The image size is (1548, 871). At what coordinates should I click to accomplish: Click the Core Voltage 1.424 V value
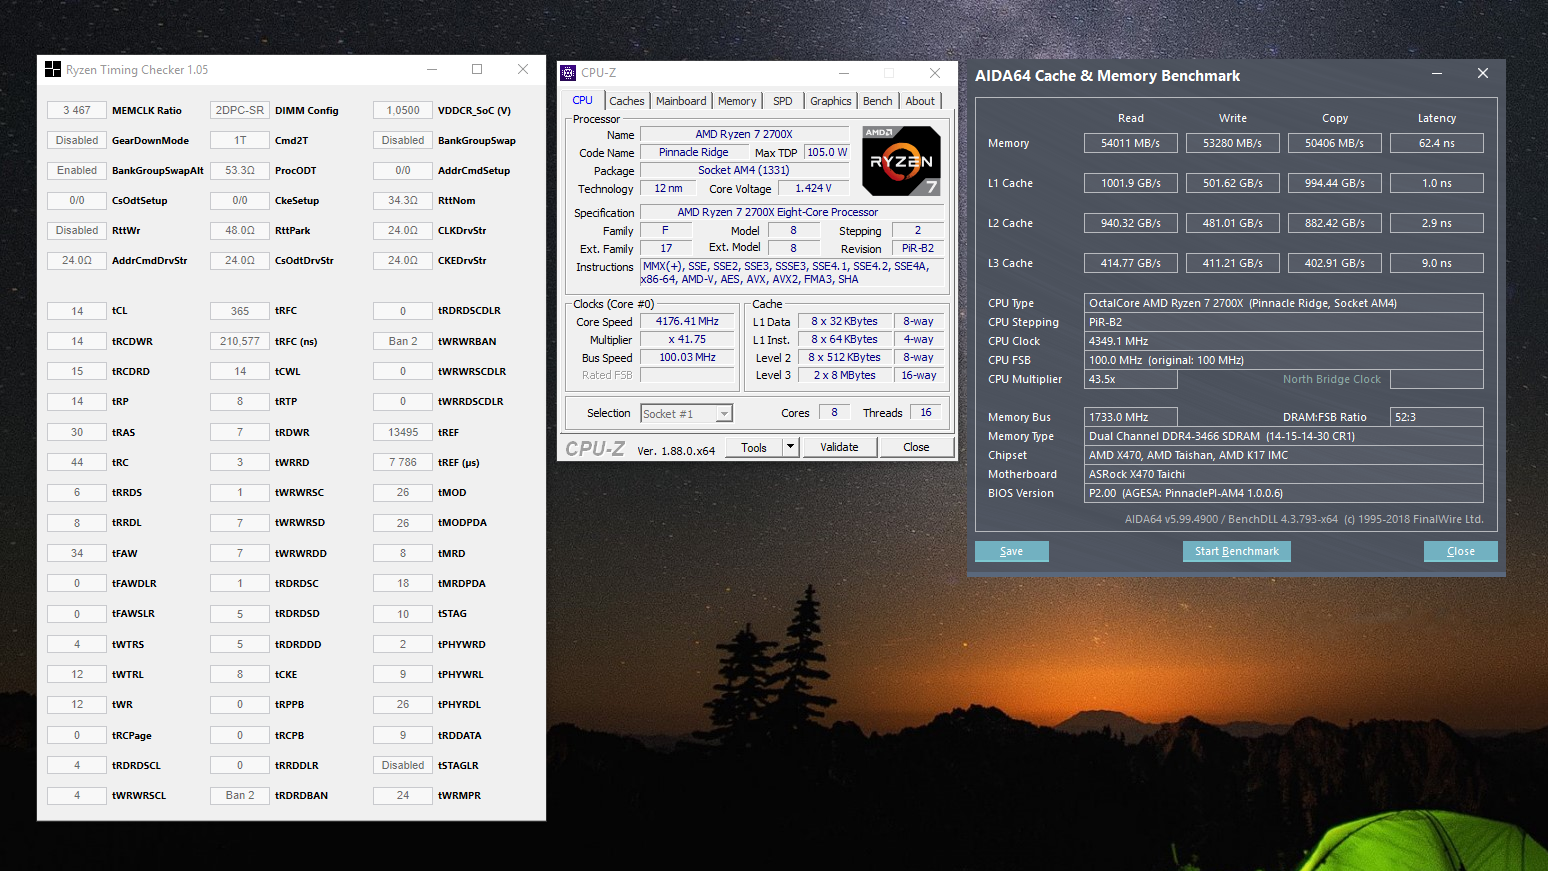(x=813, y=188)
